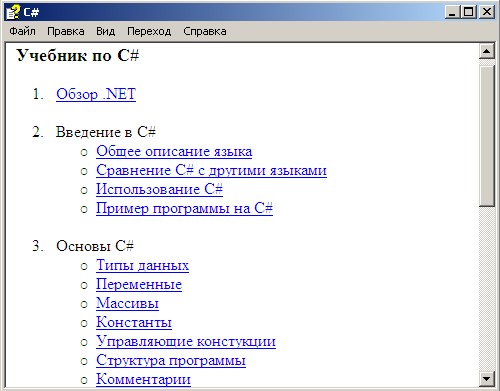Open the Файл menu
The height and width of the screenshot is (391, 500).
tap(22, 31)
